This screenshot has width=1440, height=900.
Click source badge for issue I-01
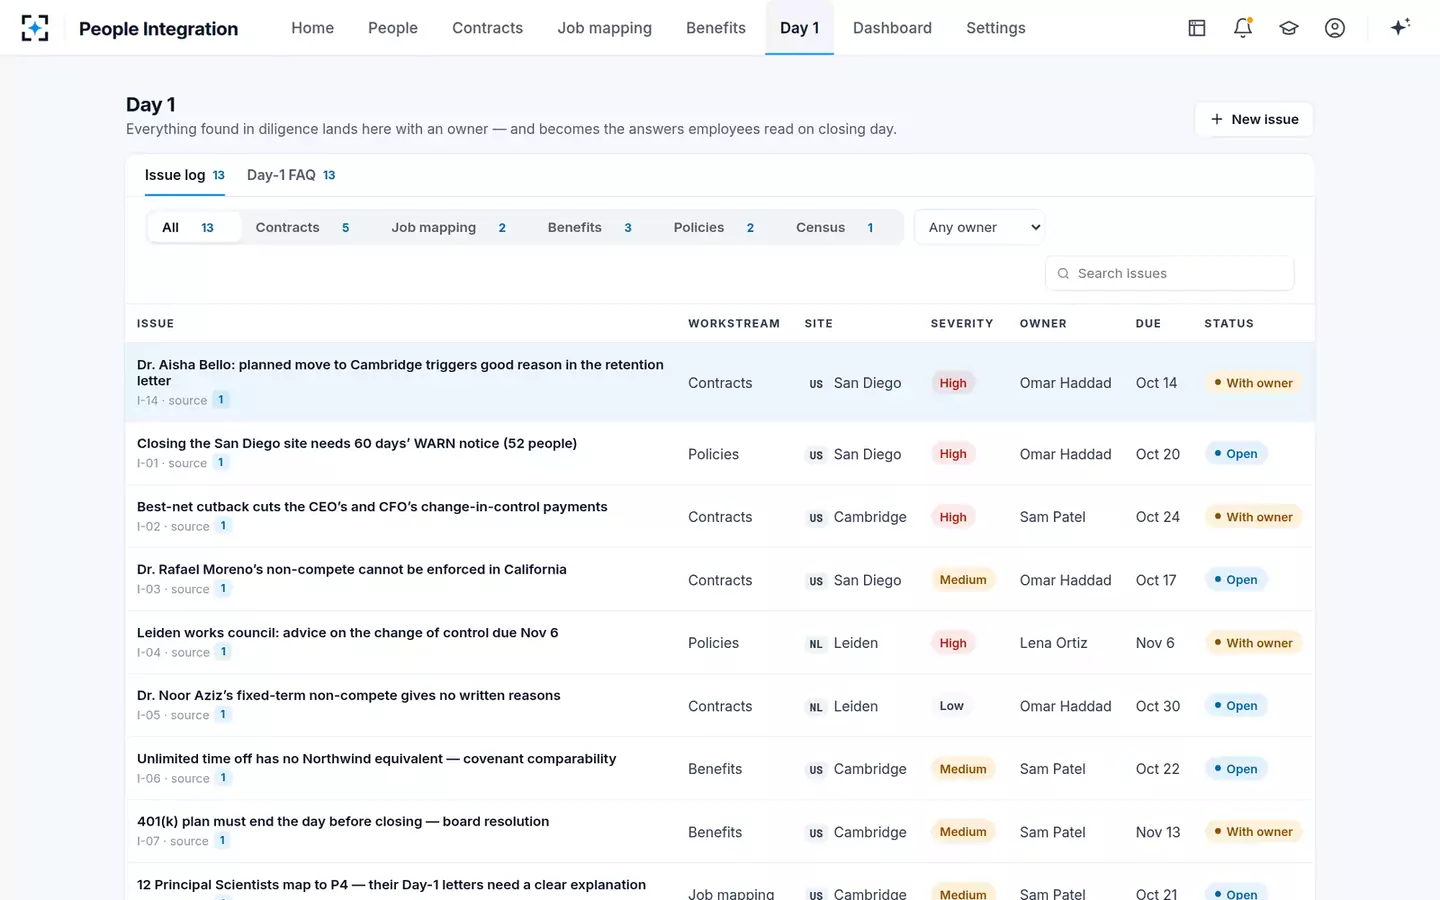point(221,463)
